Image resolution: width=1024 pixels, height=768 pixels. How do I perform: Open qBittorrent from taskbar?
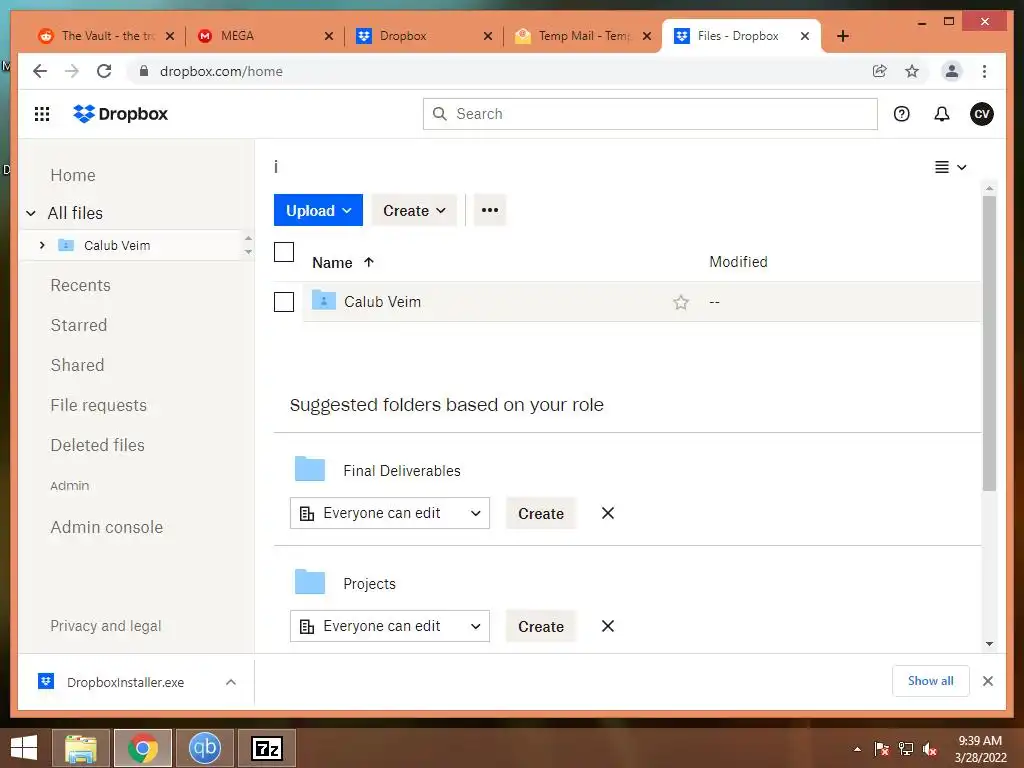(204, 748)
